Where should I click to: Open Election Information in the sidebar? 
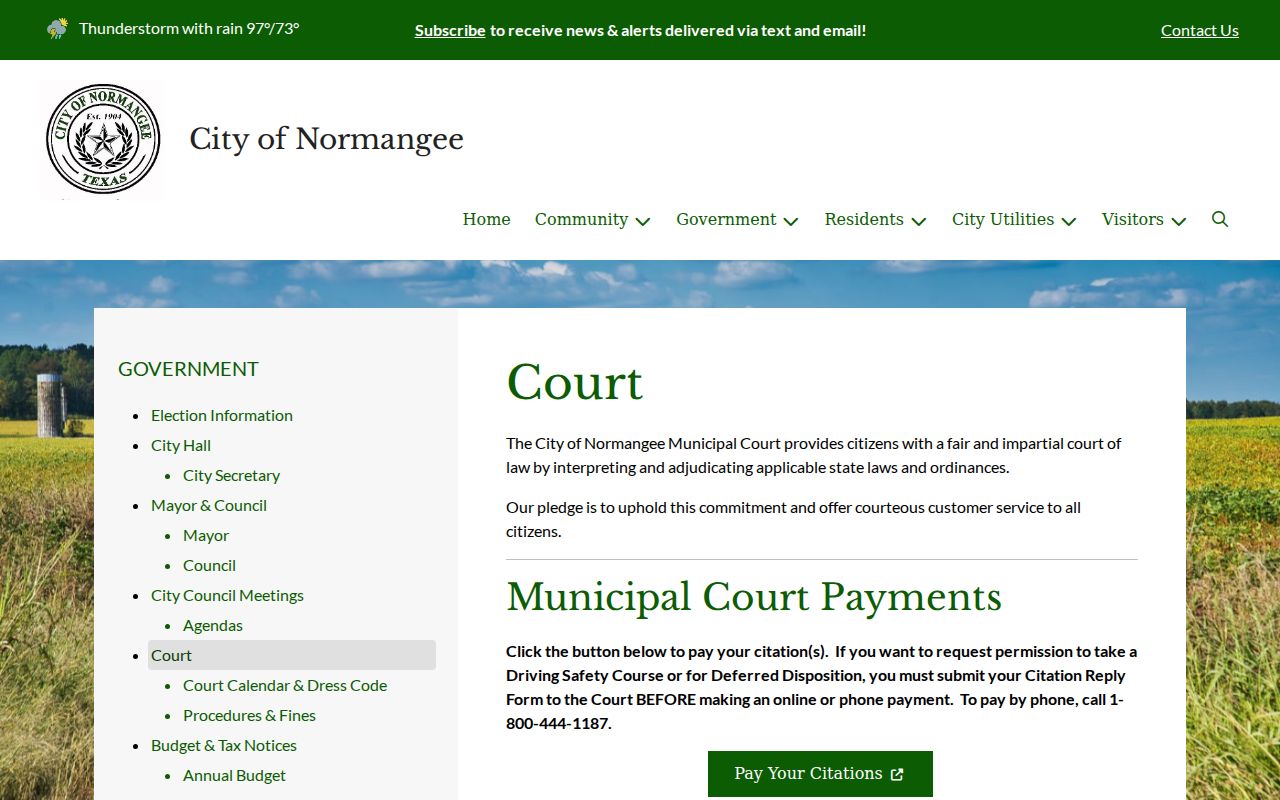point(222,415)
